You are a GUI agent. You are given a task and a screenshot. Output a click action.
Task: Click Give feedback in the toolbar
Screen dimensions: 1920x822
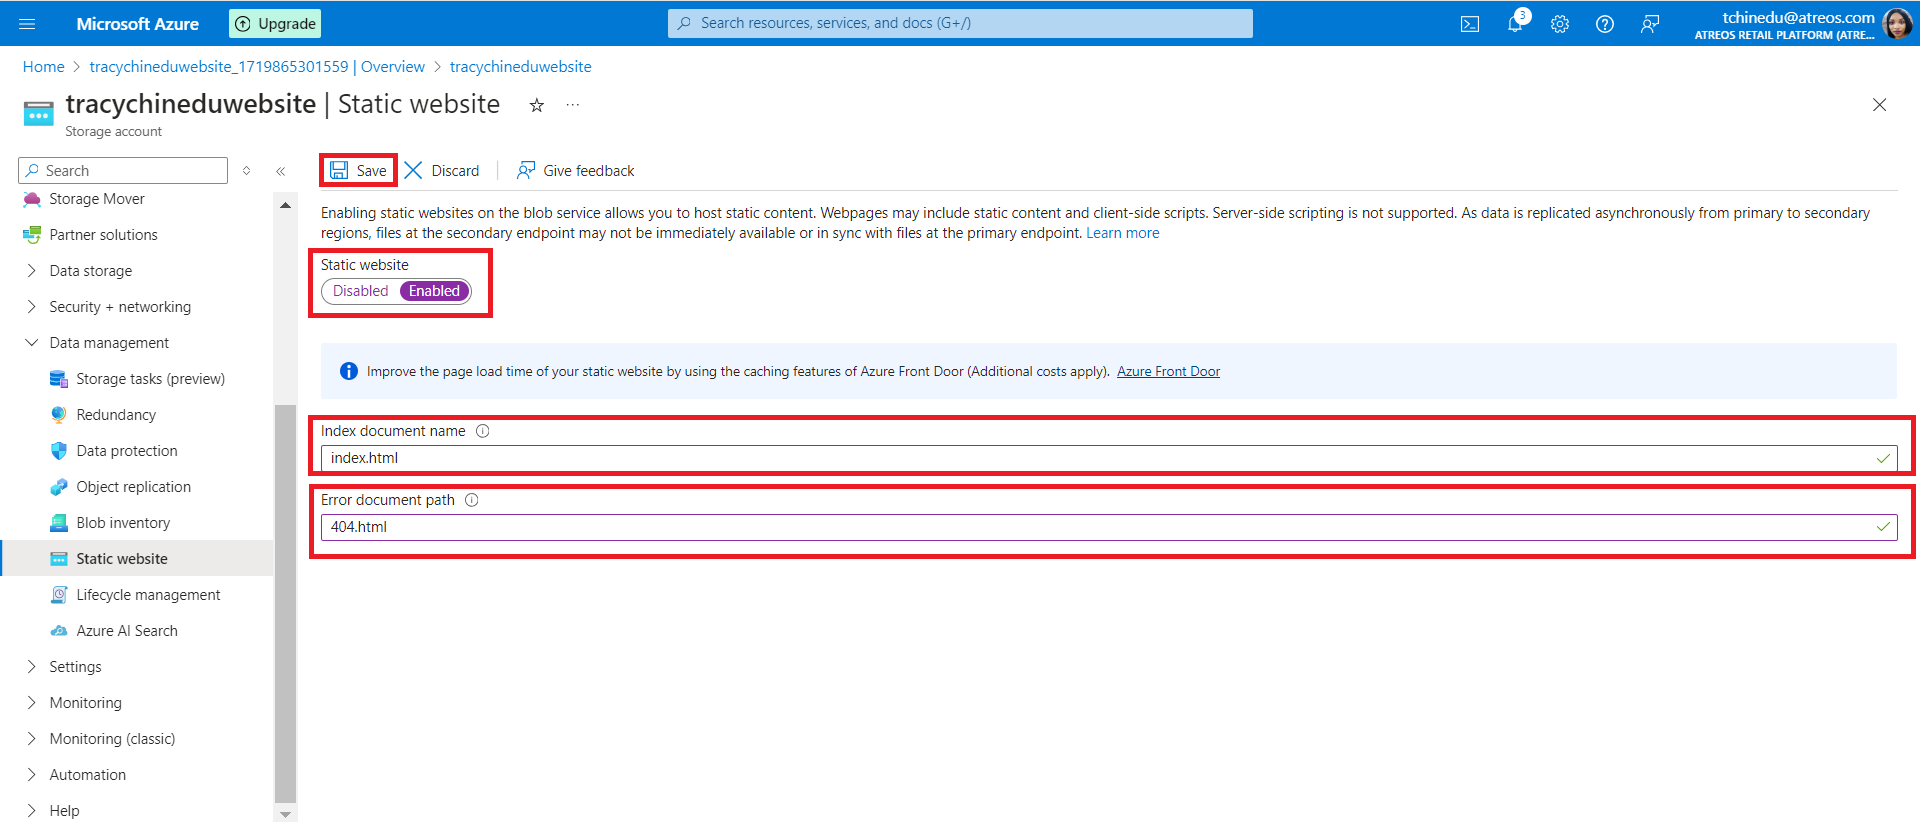575,171
